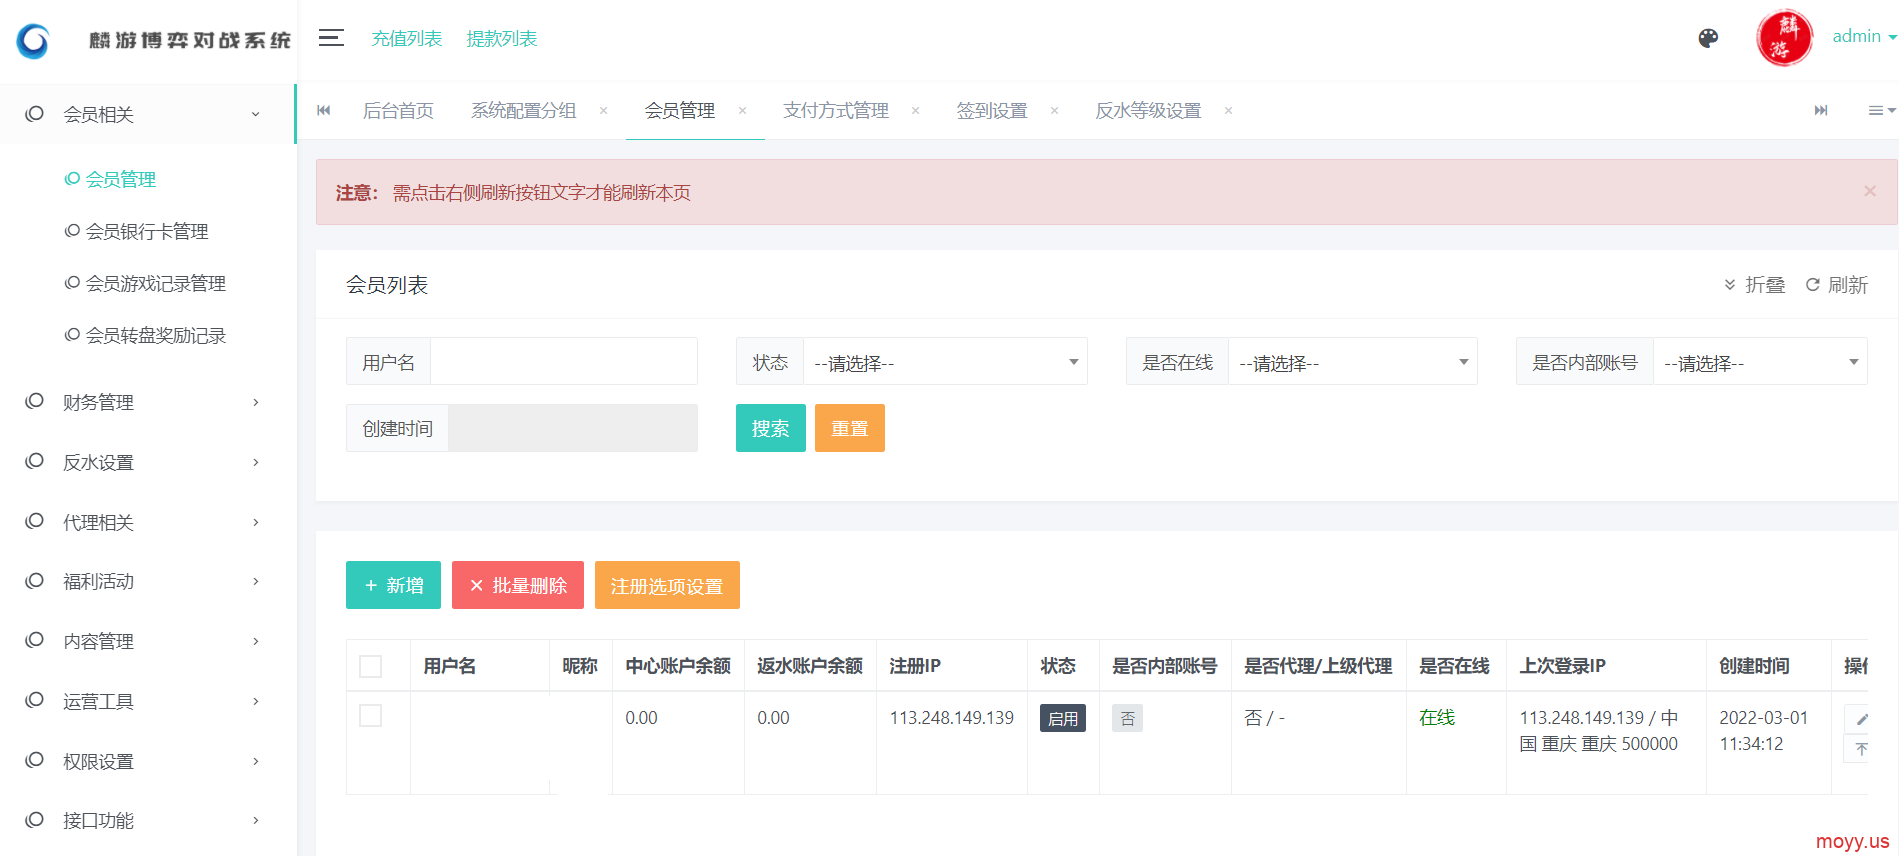Expand the 代理相关 sidebar menu

click(x=148, y=522)
